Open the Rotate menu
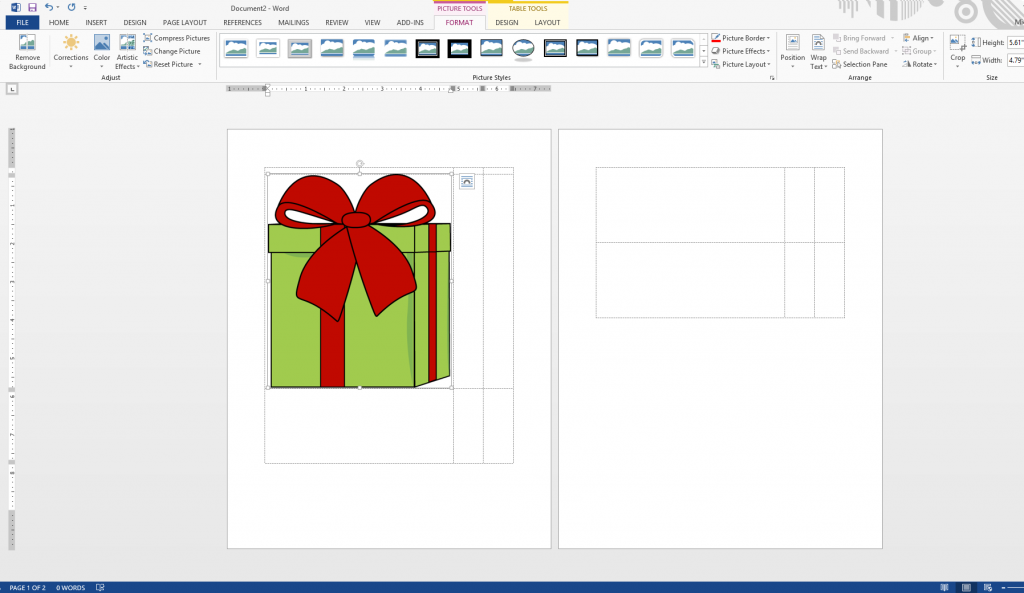 [x=920, y=64]
